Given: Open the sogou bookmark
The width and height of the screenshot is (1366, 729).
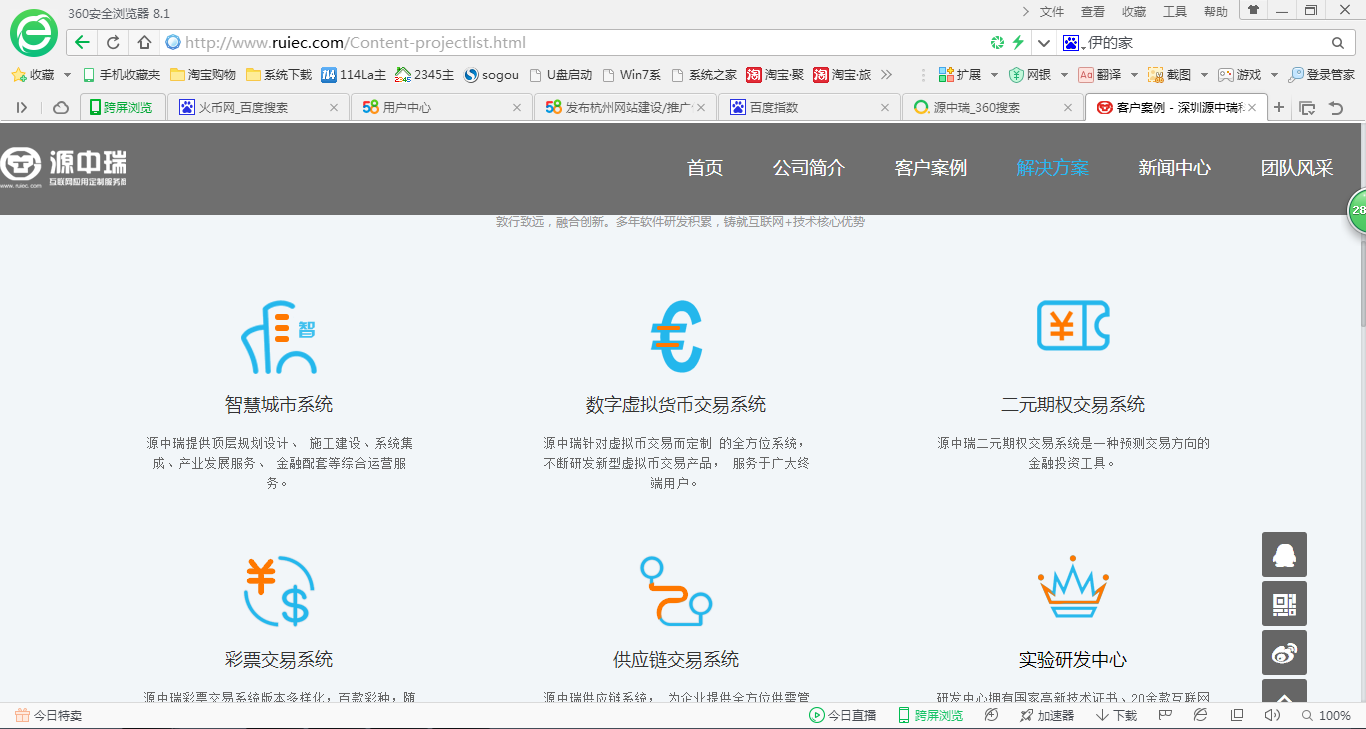Looking at the screenshot, I should [x=491, y=75].
